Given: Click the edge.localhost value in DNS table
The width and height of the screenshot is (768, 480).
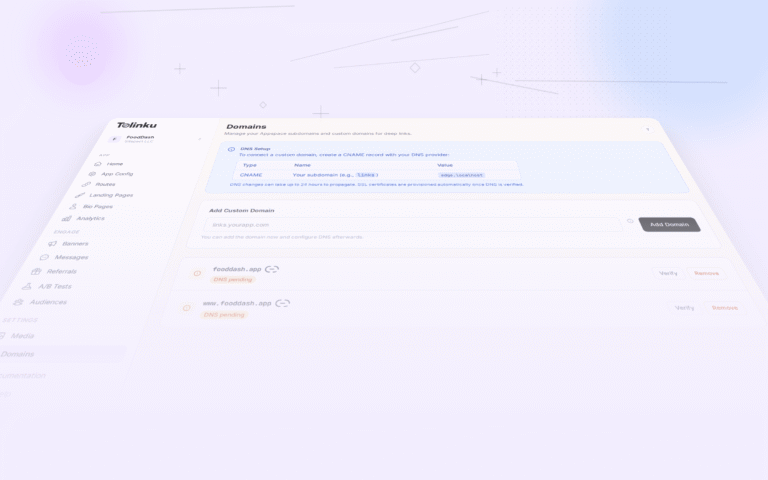Looking at the screenshot, I should click(x=461, y=175).
